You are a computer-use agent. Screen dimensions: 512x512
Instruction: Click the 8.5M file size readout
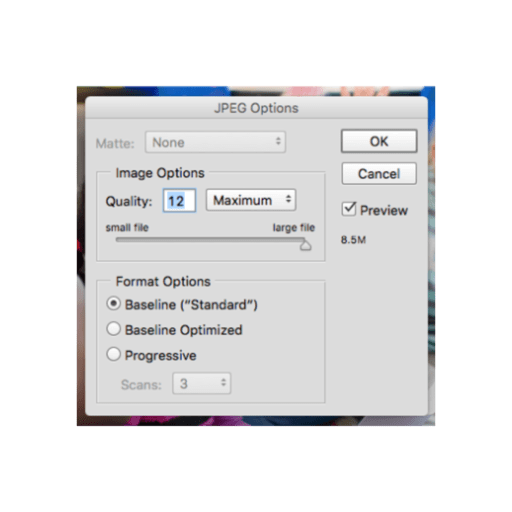tap(353, 240)
